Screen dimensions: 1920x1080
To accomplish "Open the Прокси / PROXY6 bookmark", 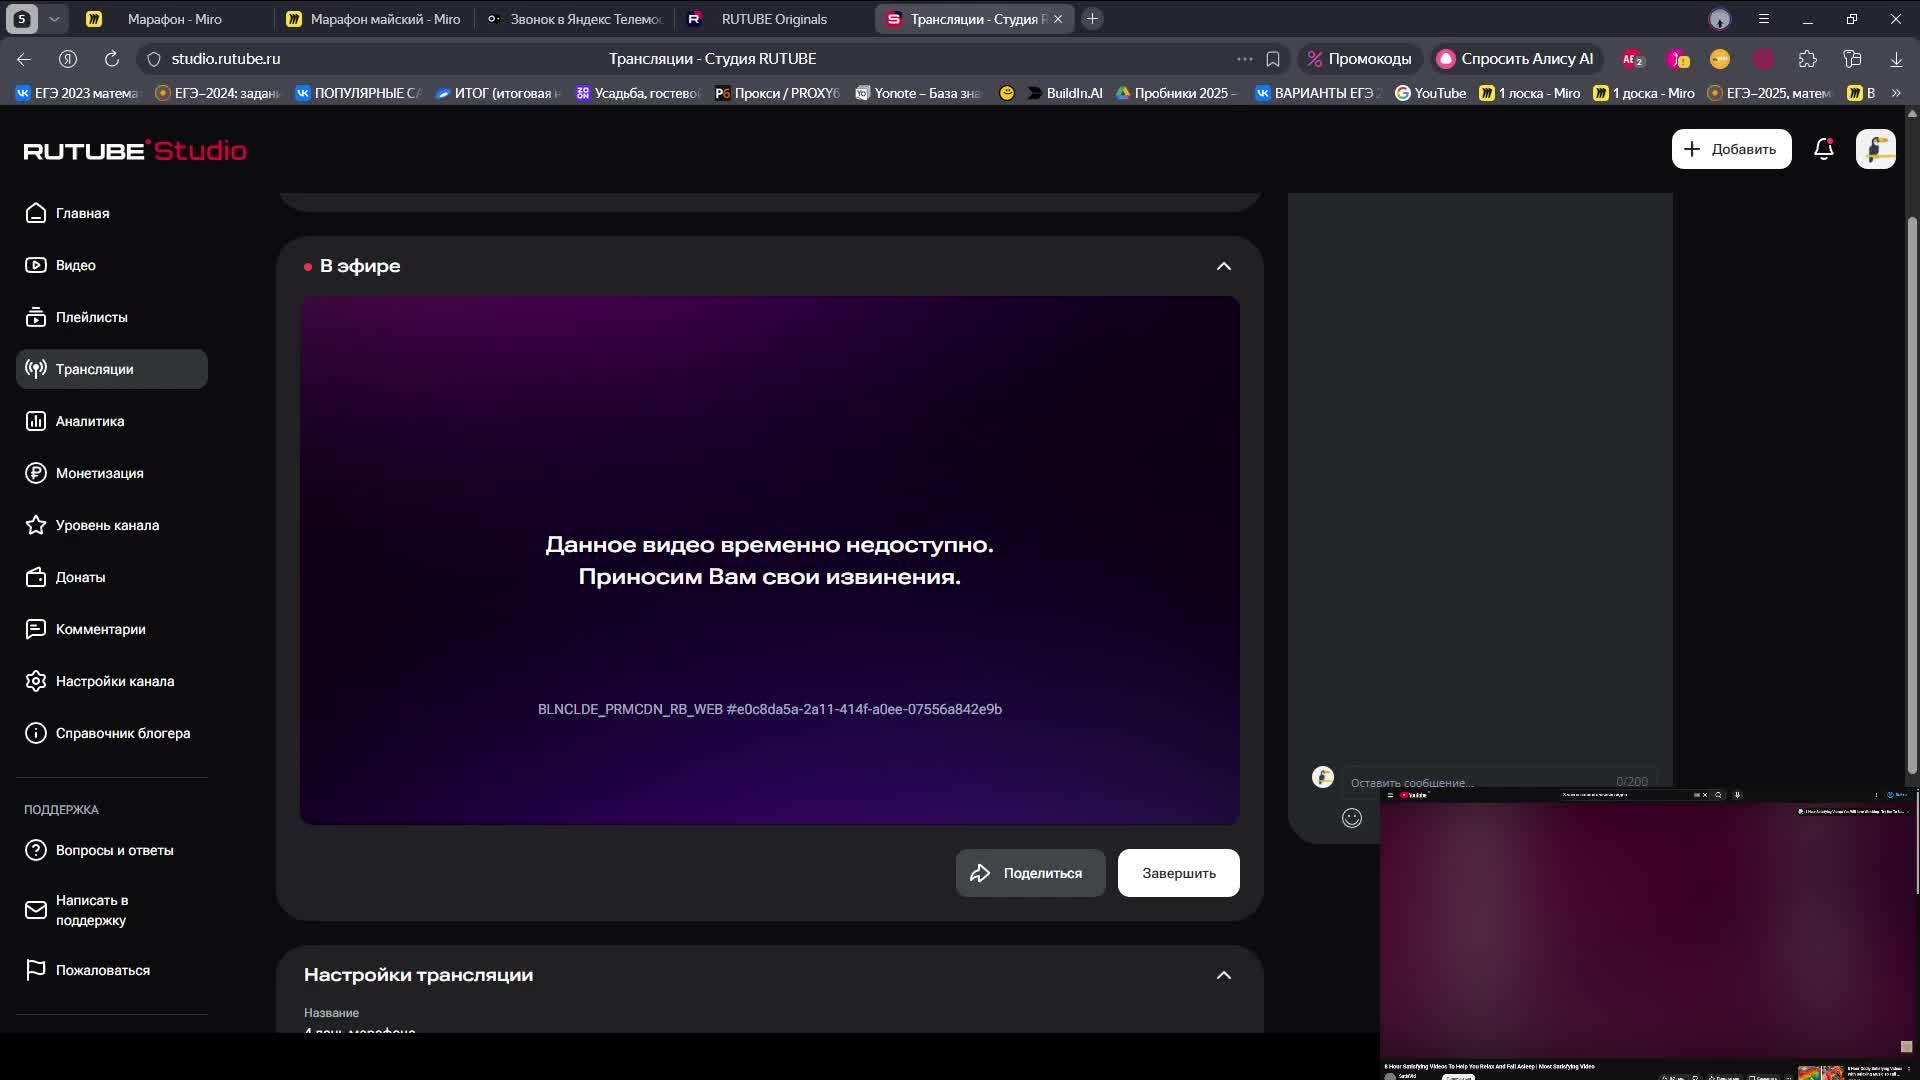I will (x=777, y=93).
